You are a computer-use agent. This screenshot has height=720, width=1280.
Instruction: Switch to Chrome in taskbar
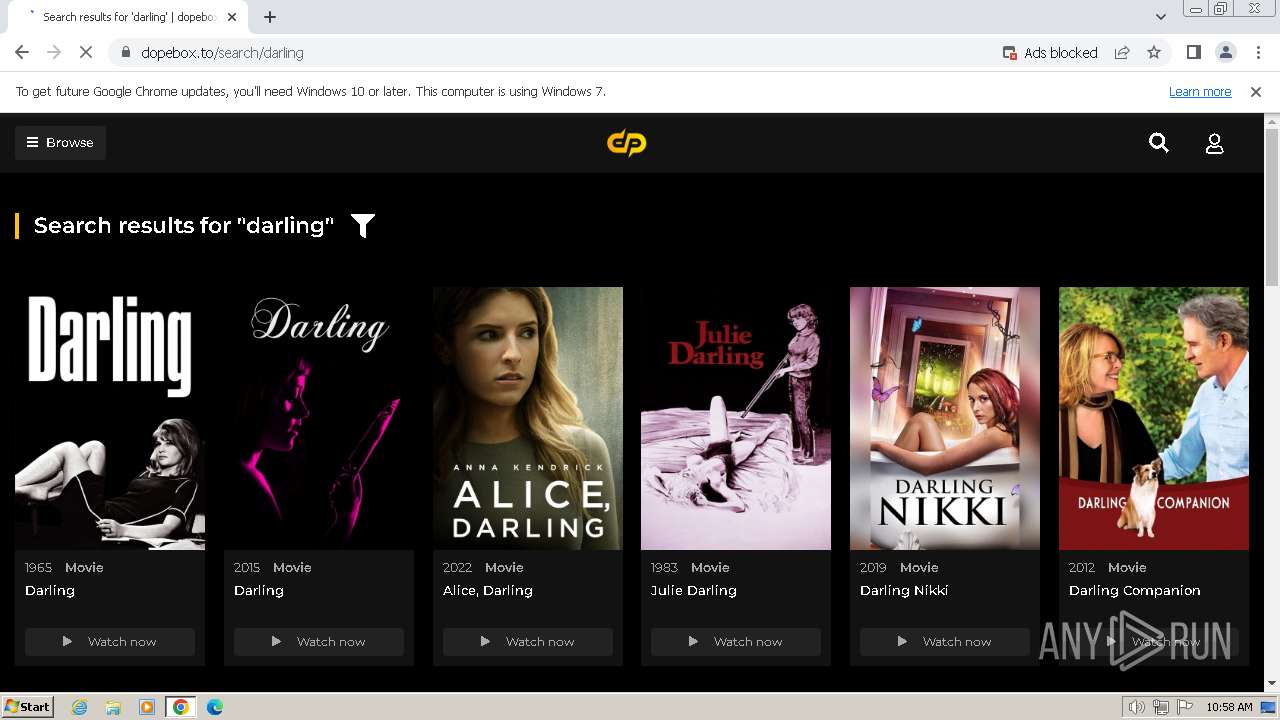tap(180, 707)
